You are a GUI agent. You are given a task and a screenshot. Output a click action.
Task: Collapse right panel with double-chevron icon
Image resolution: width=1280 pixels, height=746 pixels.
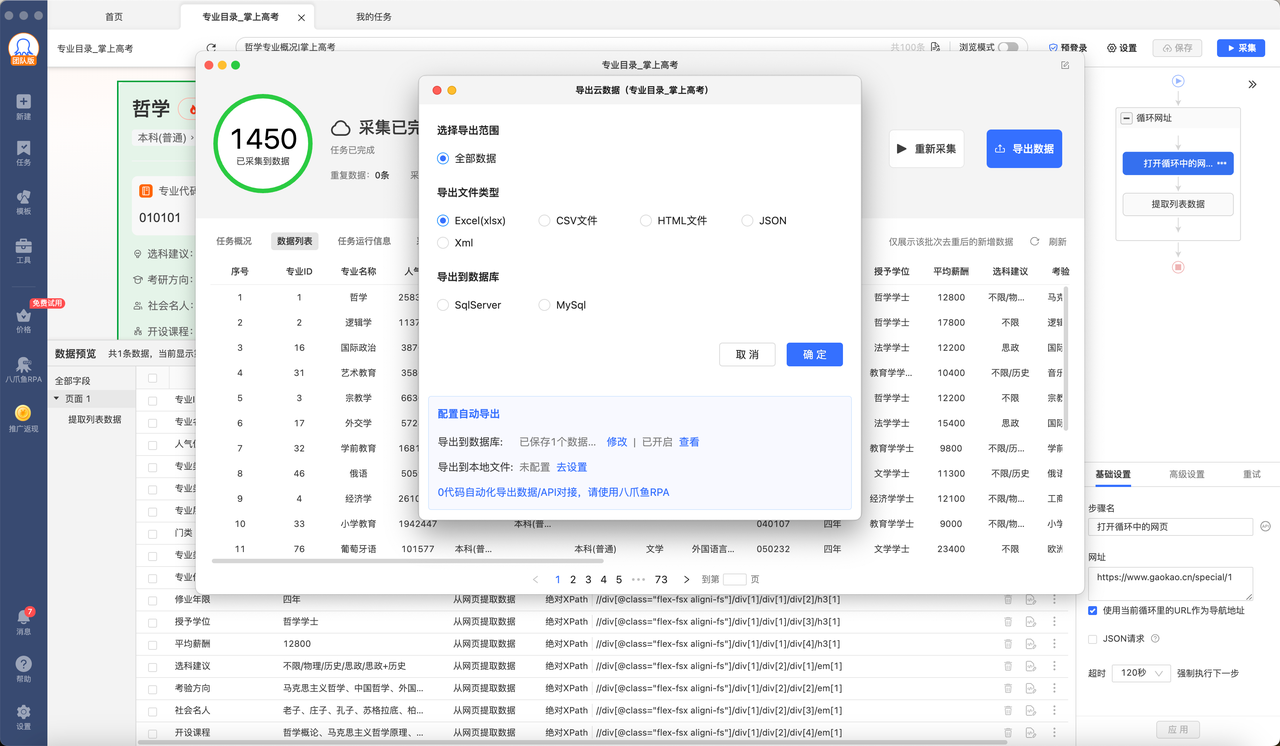(1252, 85)
